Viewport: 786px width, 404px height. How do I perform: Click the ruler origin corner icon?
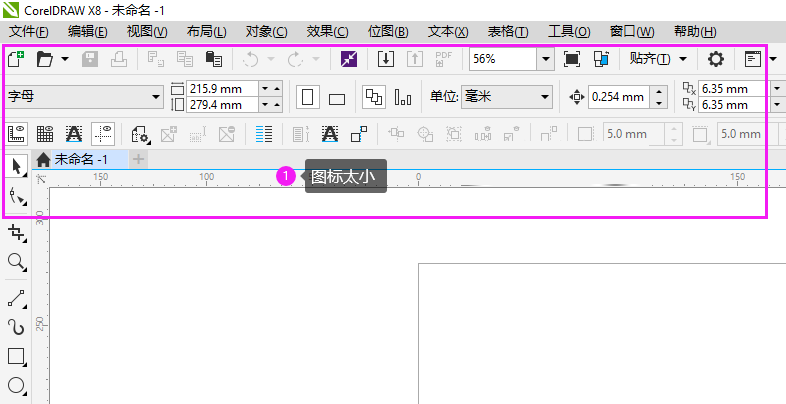pos(42,178)
